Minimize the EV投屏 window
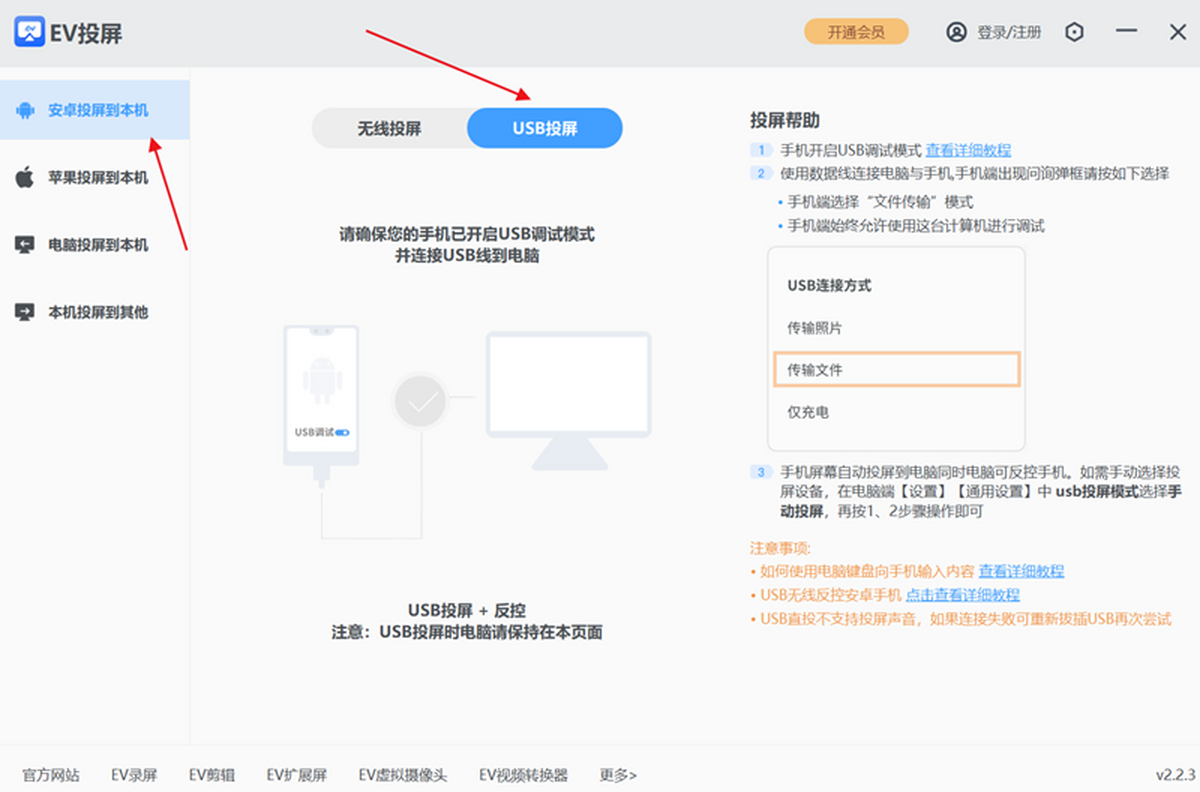The image size is (1200, 792). click(x=1127, y=32)
